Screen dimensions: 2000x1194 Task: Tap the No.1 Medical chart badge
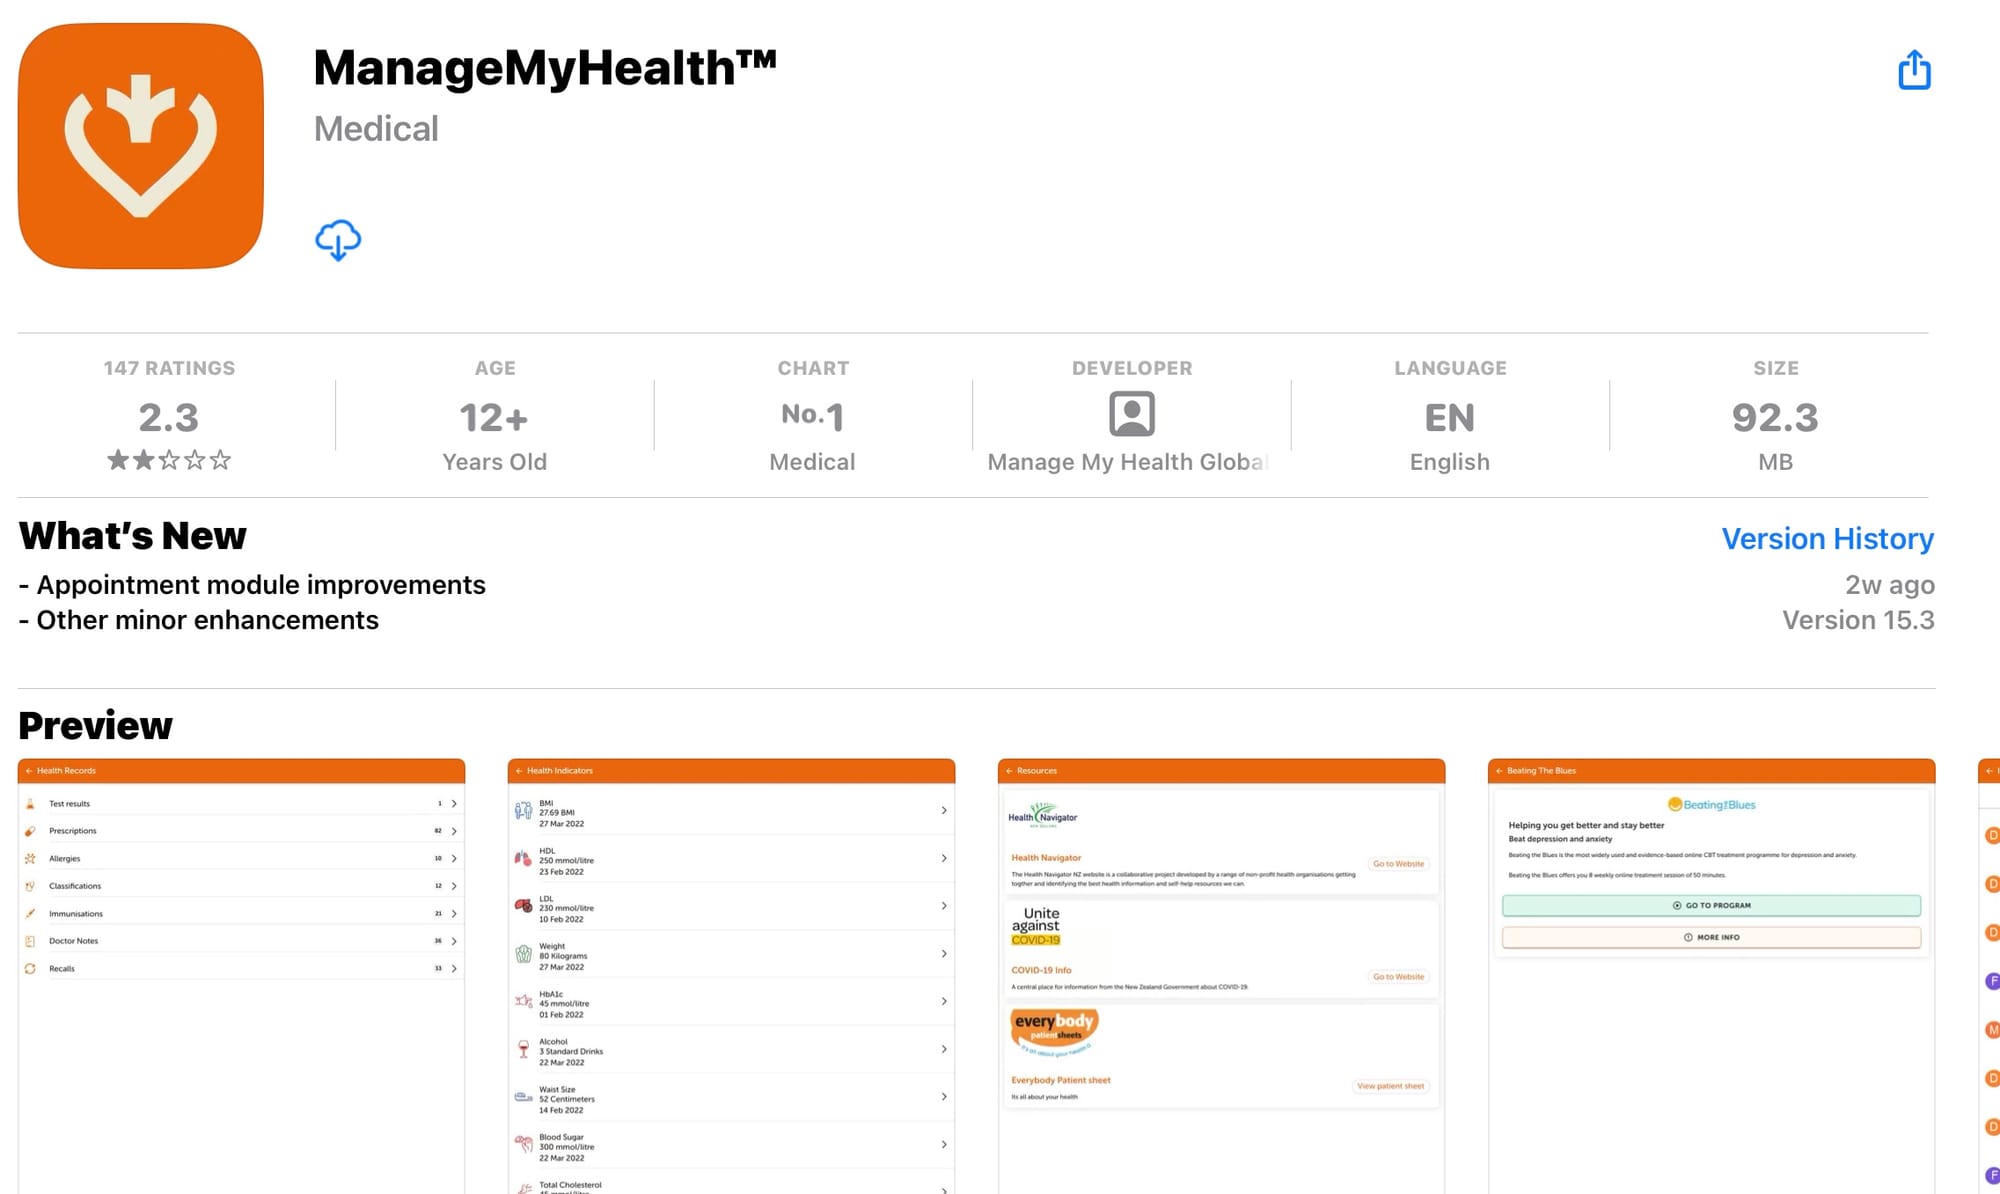(x=812, y=416)
